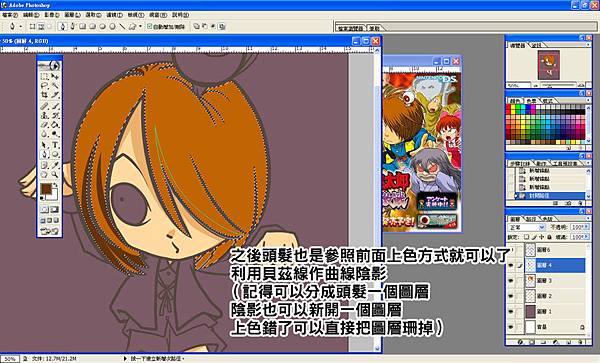Select the Blur tool

click(44, 134)
